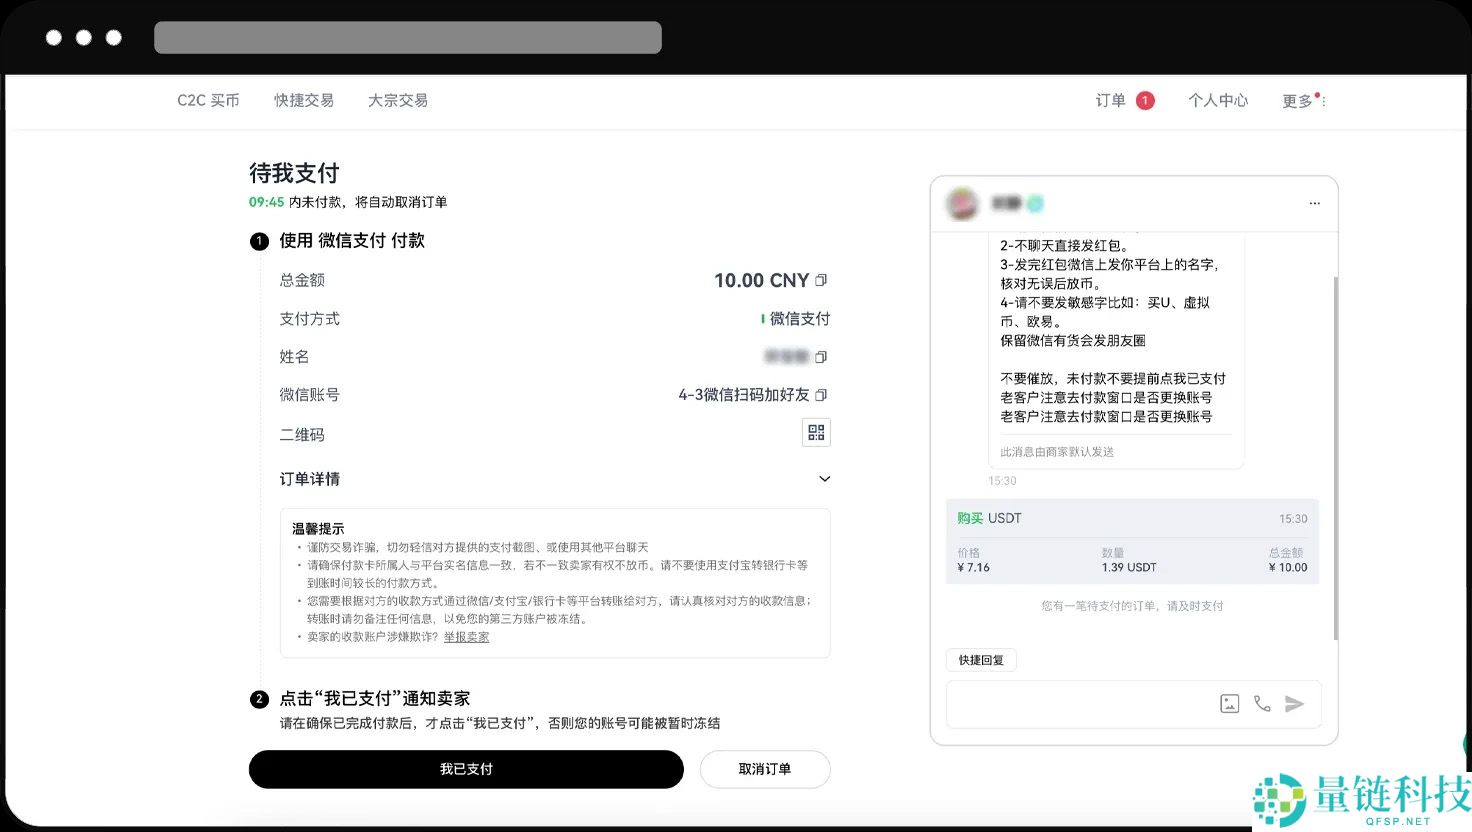
Task: Open chat options via the three-dot icon
Action: [x=1314, y=202]
